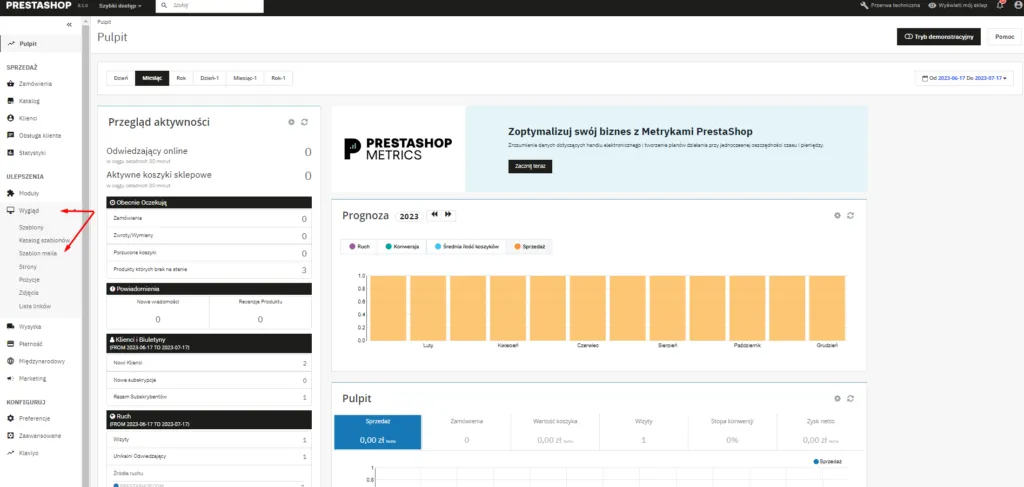This screenshot has height=487, width=1024.
Task: Open Szablon maila in the sidebar
Action: tap(38, 253)
